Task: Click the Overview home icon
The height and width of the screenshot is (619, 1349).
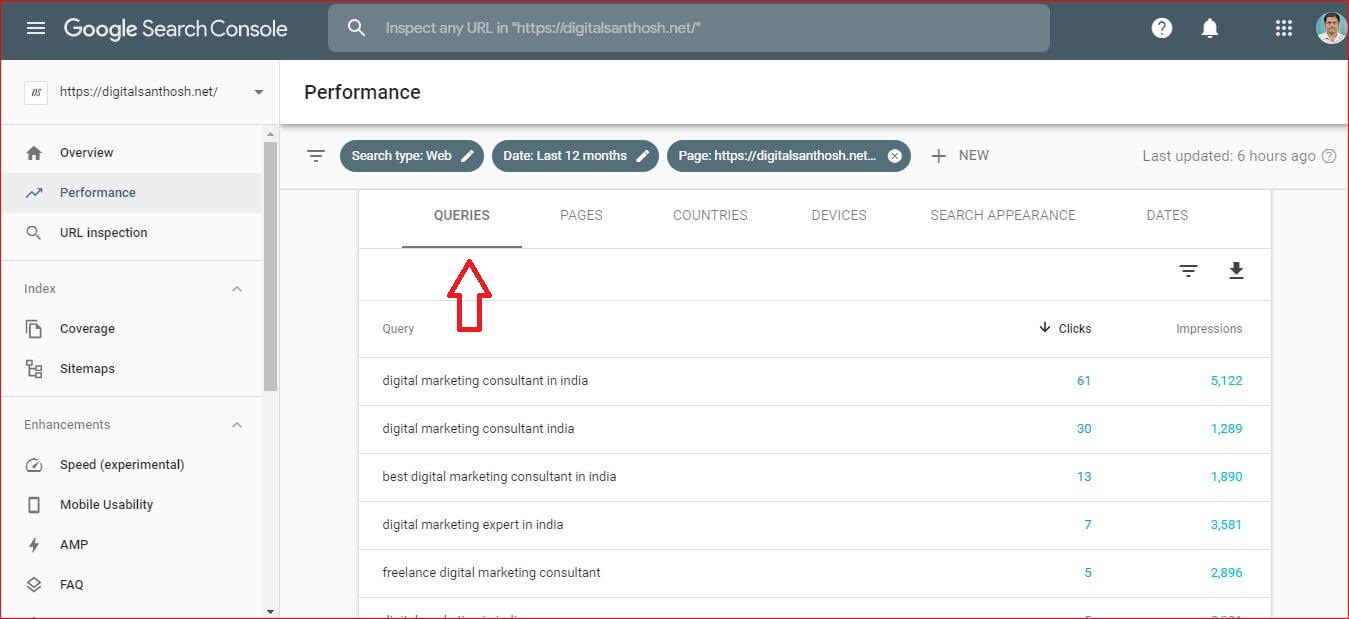Action: tap(34, 153)
